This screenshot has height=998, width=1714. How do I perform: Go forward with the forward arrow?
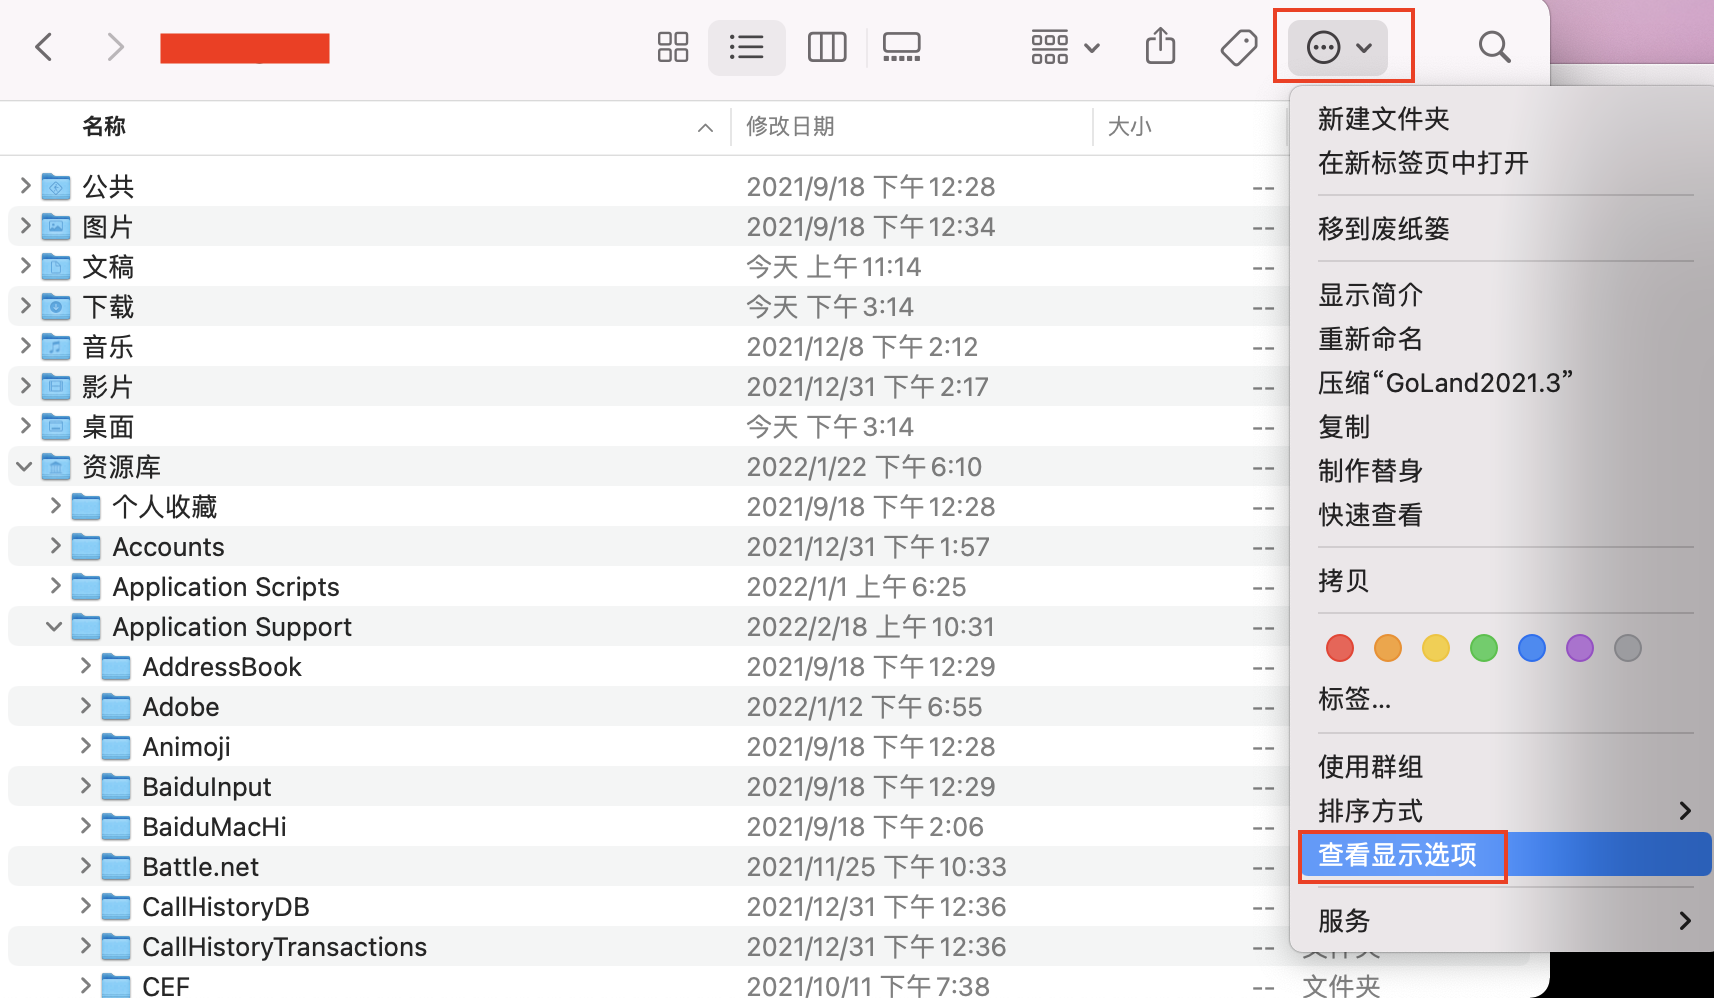(116, 47)
